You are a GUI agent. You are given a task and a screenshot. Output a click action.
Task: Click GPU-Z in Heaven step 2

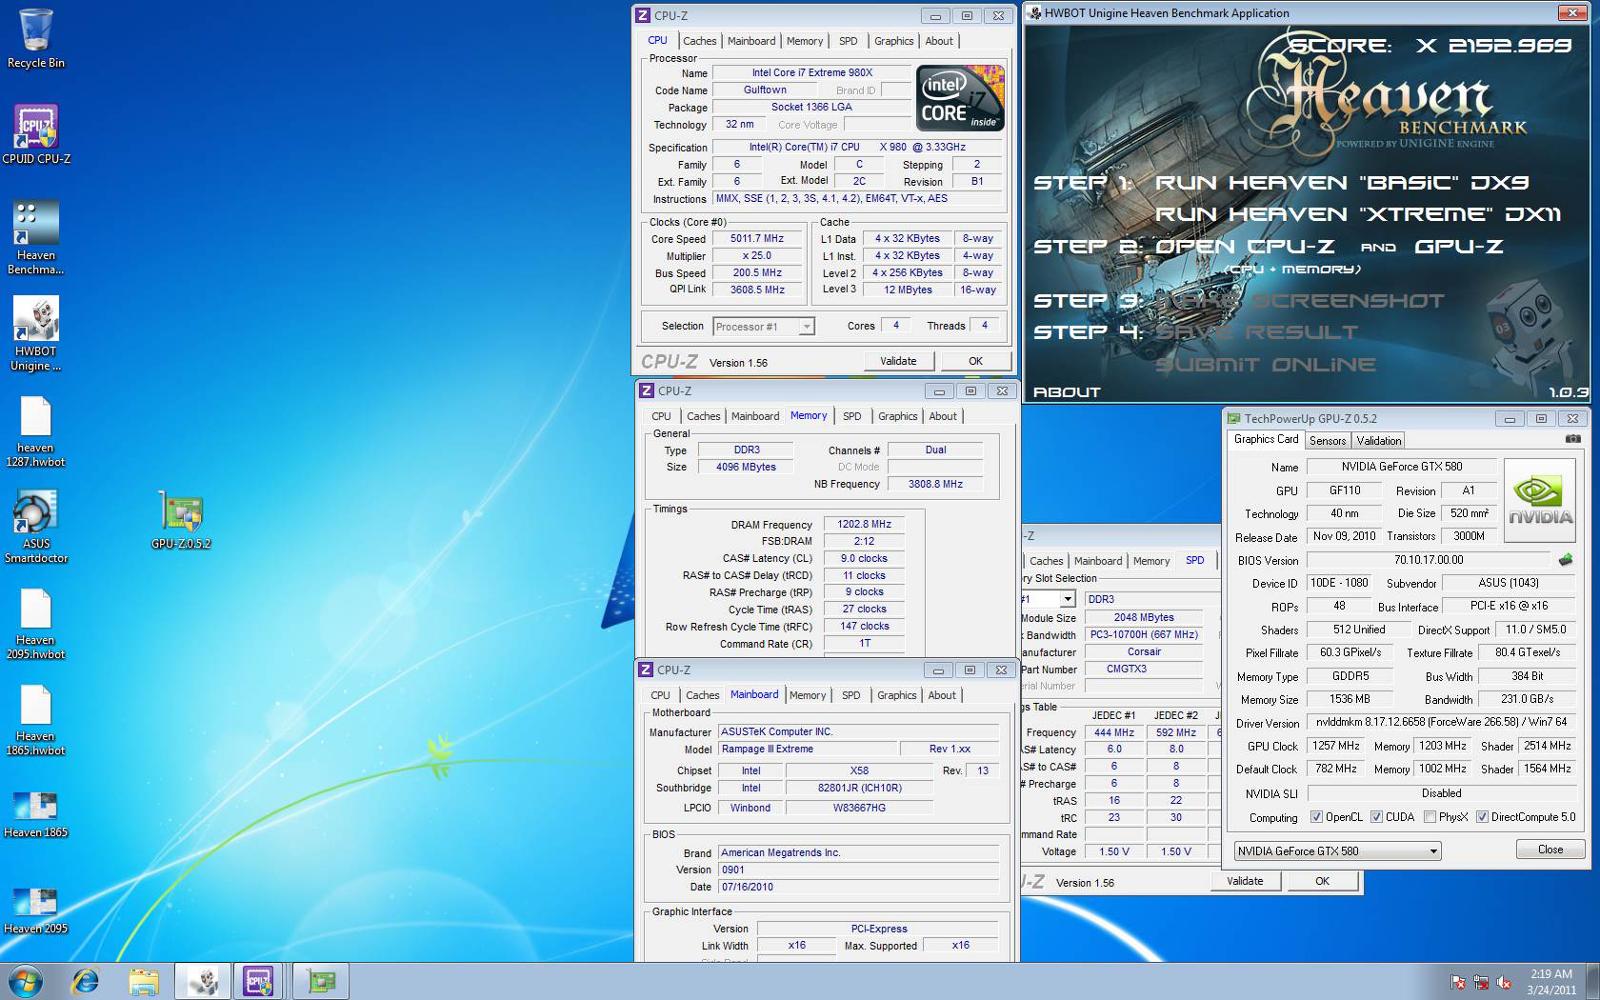click(x=1459, y=246)
